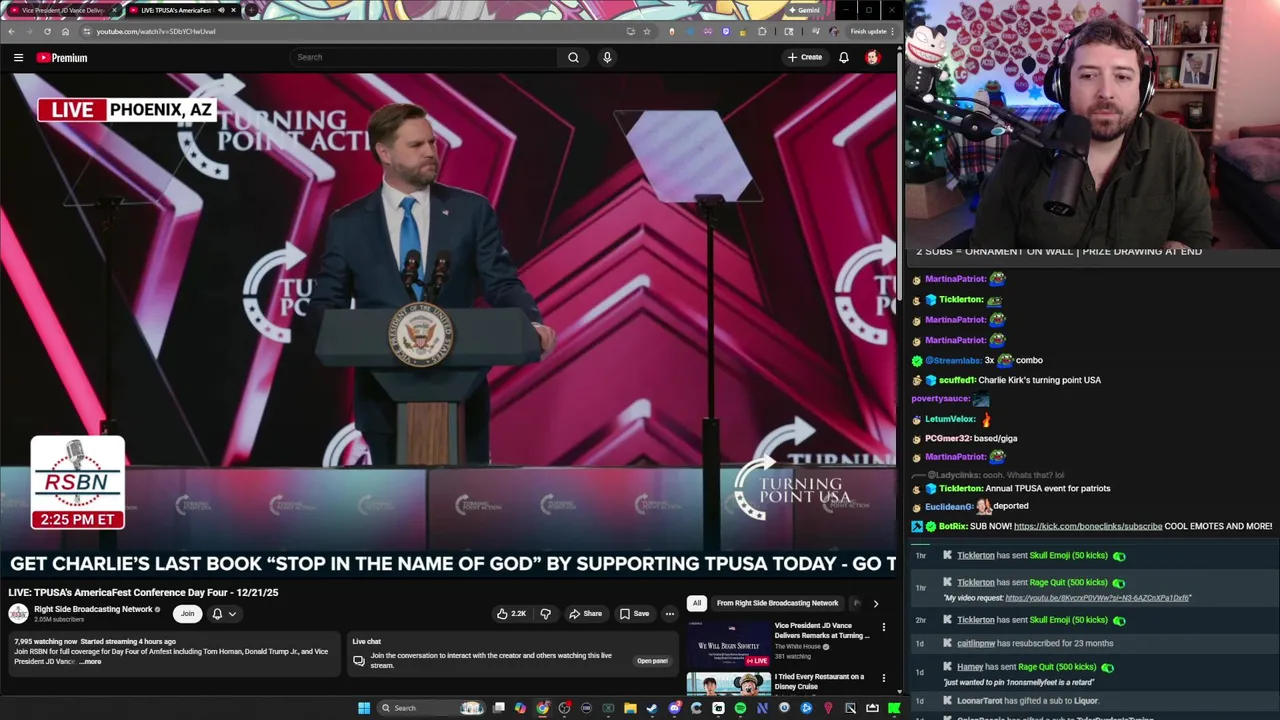Image resolution: width=1280 pixels, height=720 pixels.
Task: Click the RSBN channel avatar
Action: tap(18, 614)
